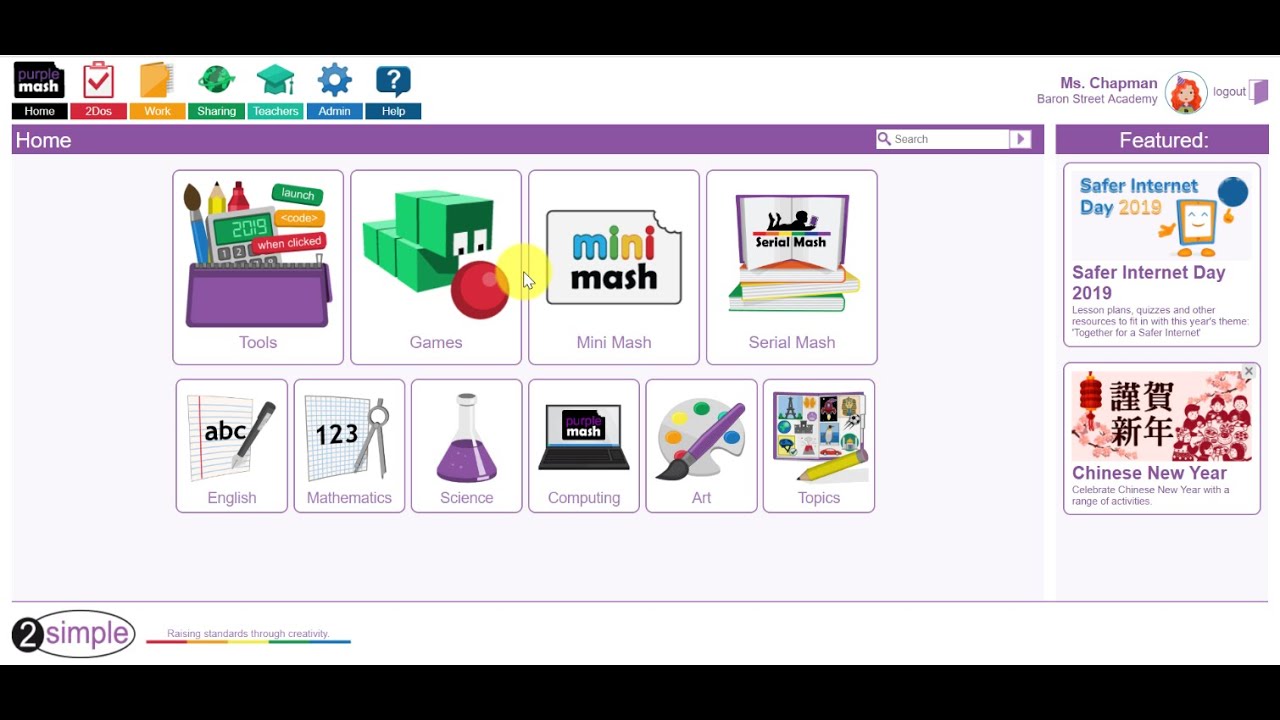
Task: Open the Mathematics compass tile
Action: (349, 446)
